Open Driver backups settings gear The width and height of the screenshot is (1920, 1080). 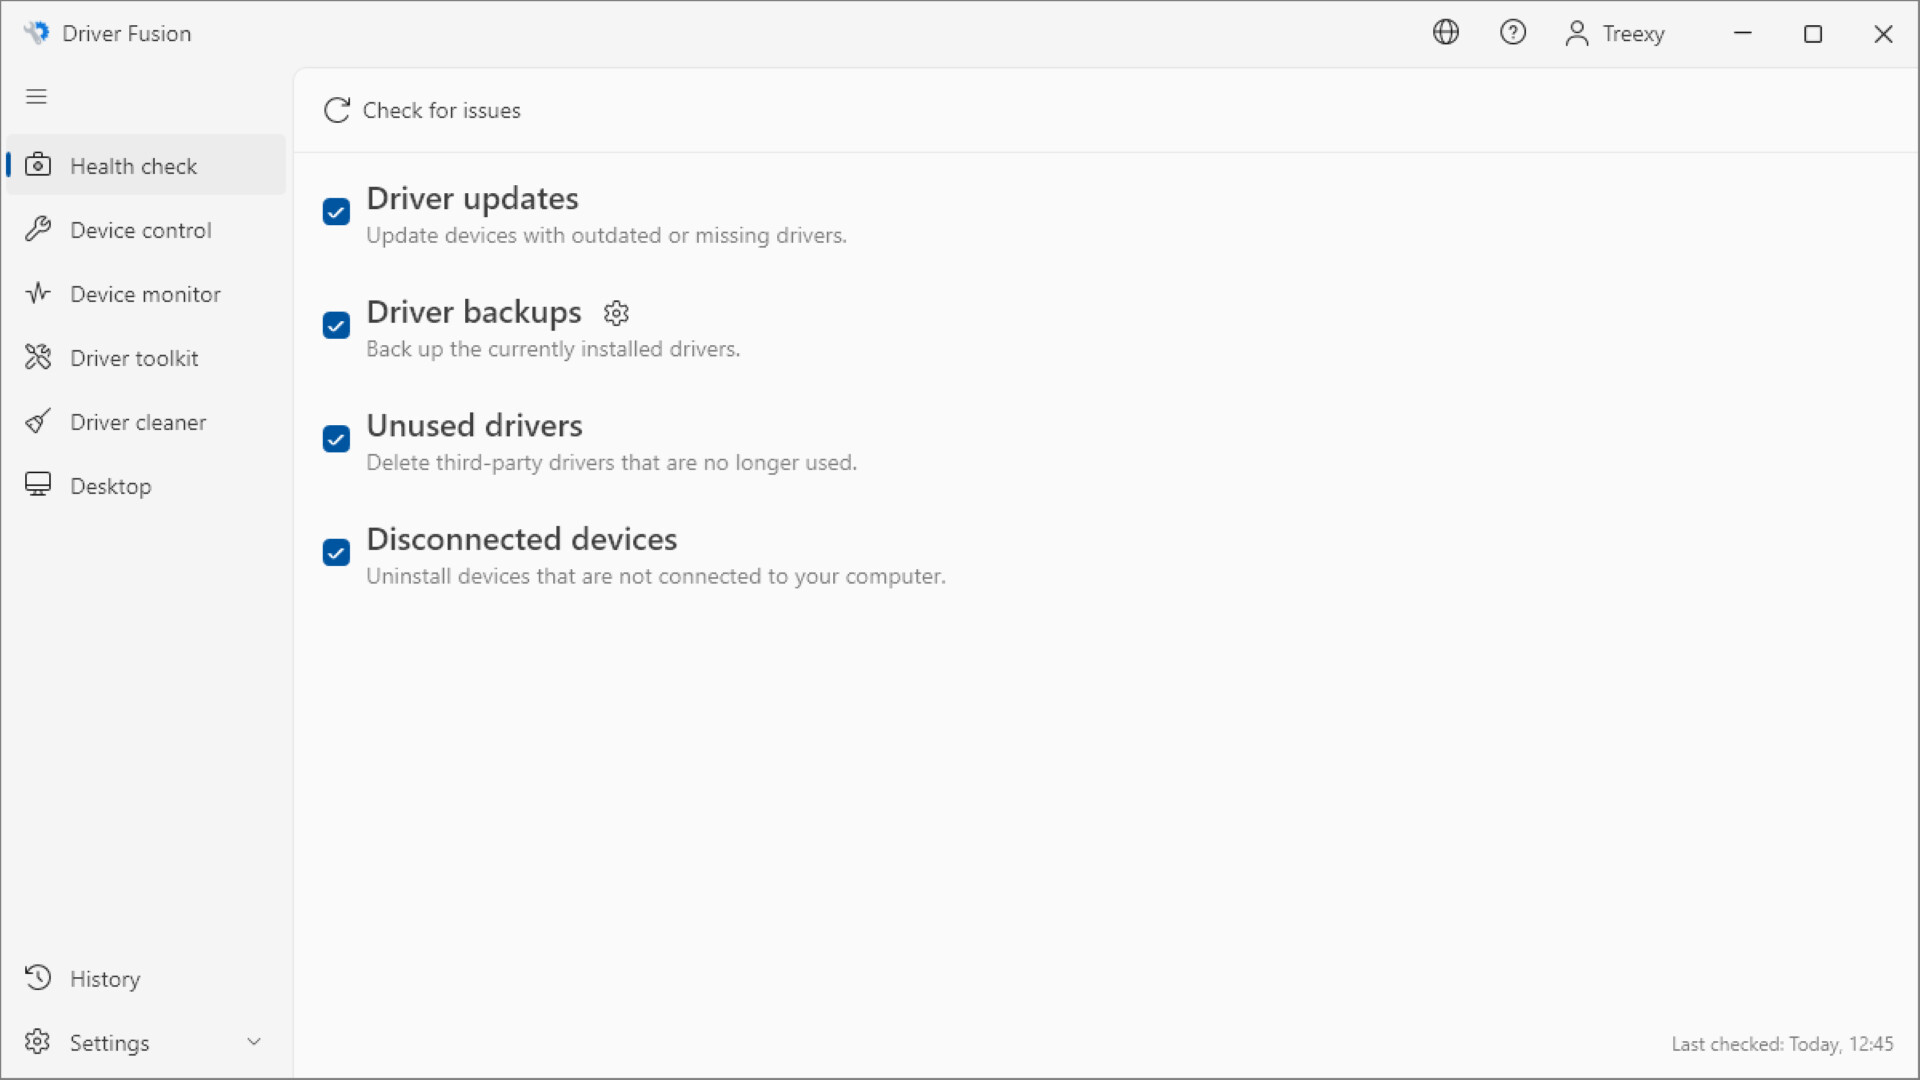[x=616, y=312]
